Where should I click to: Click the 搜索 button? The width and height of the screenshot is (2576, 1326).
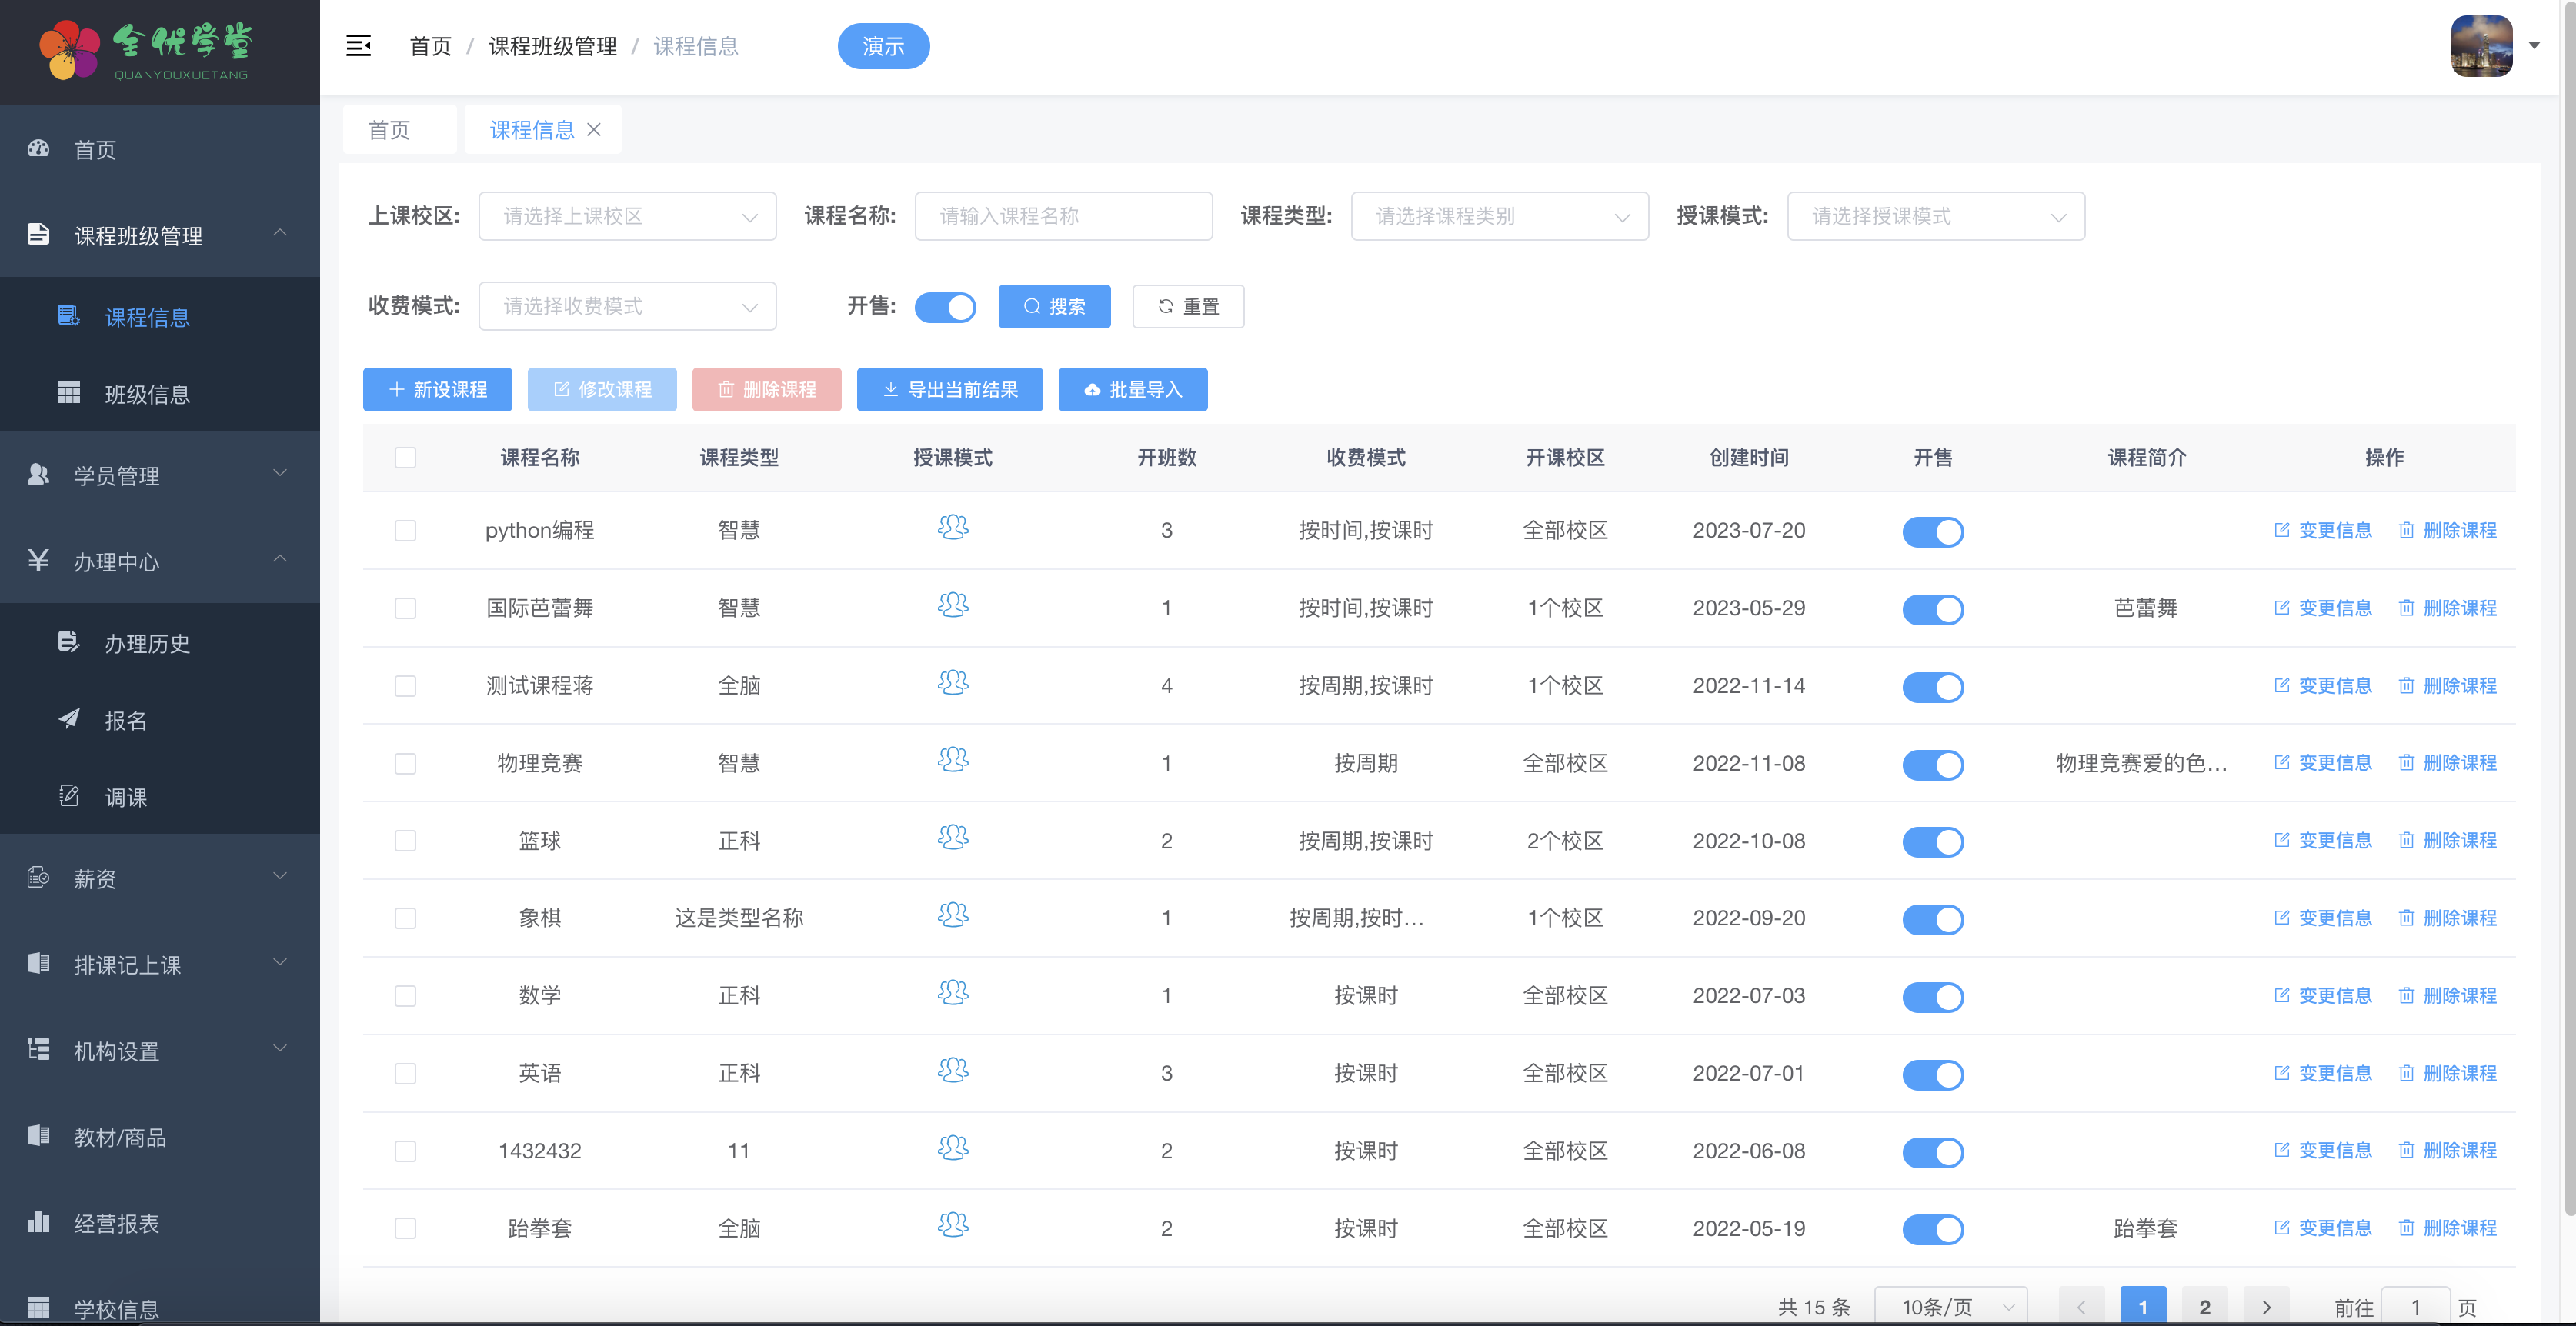click(x=1054, y=306)
